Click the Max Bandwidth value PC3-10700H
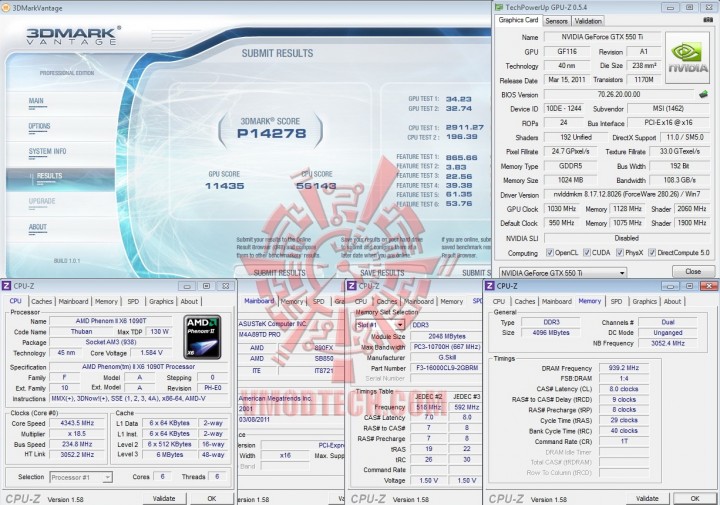Viewport: 720px width, 505px height. [x=447, y=347]
